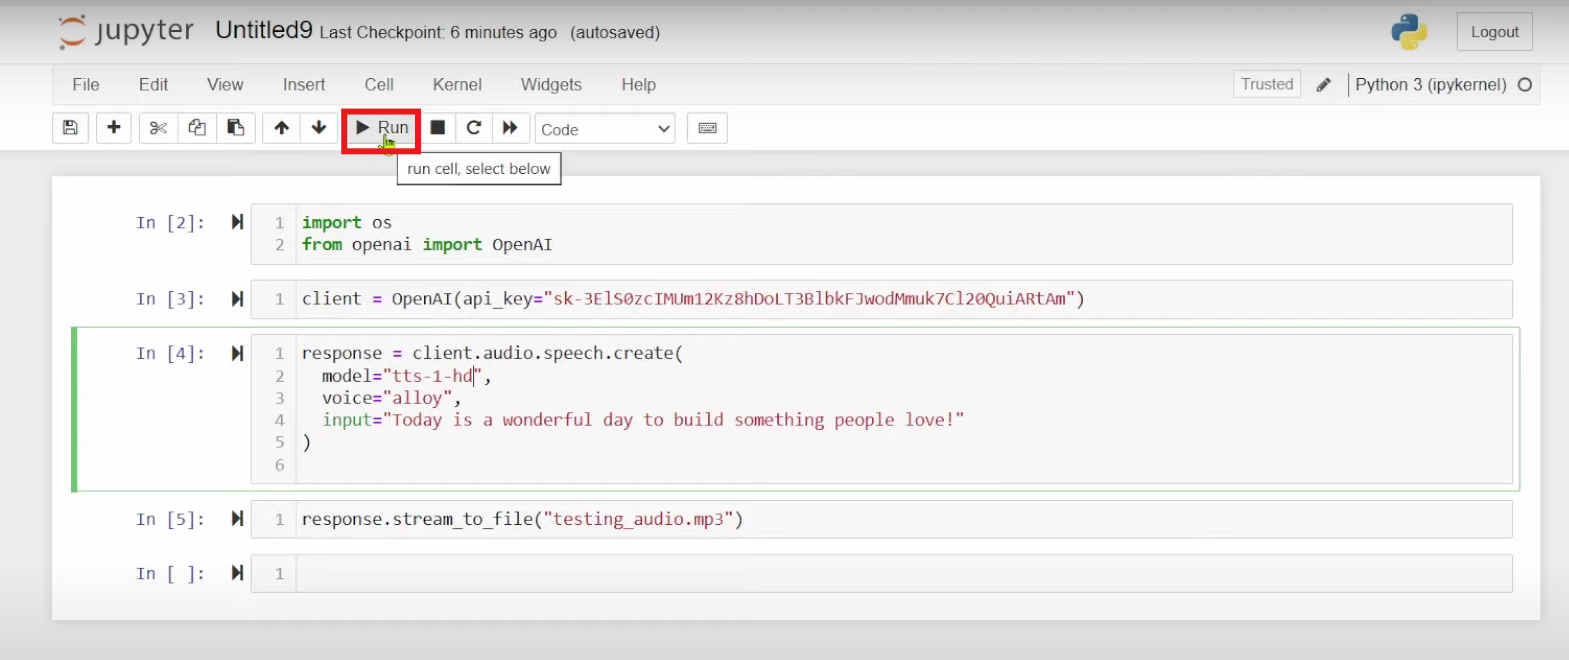Viewport: 1569px width, 660px height.
Task: Run the In [2] cell via its step icon
Action: point(237,222)
